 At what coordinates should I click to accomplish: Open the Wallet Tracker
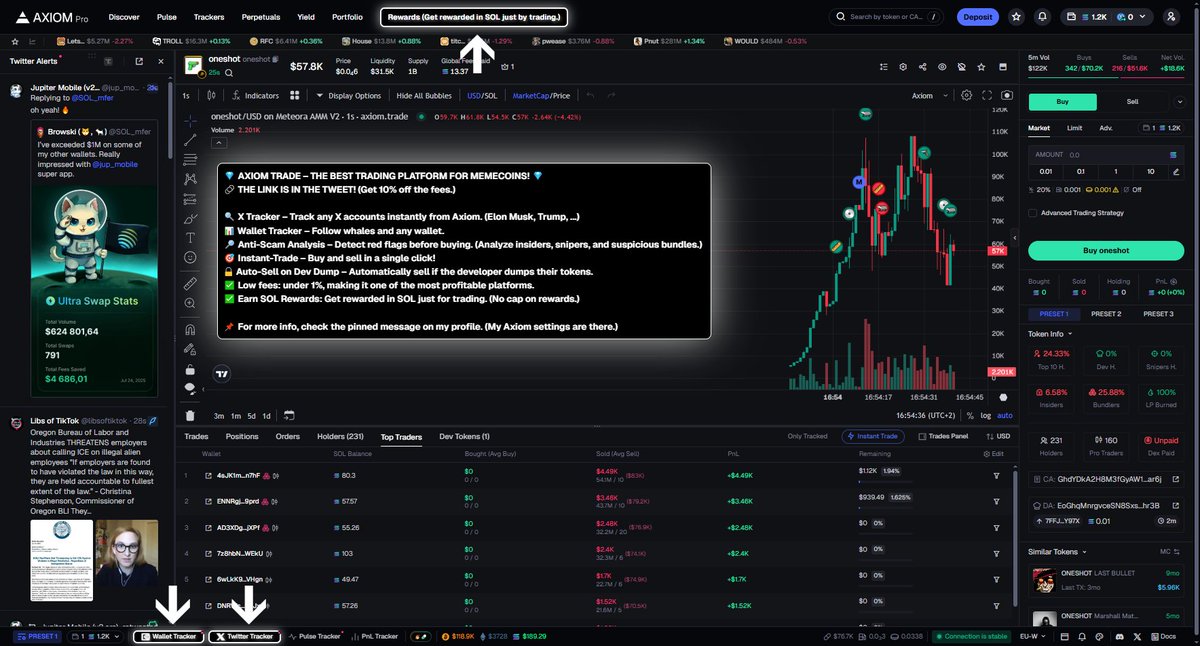coord(168,636)
